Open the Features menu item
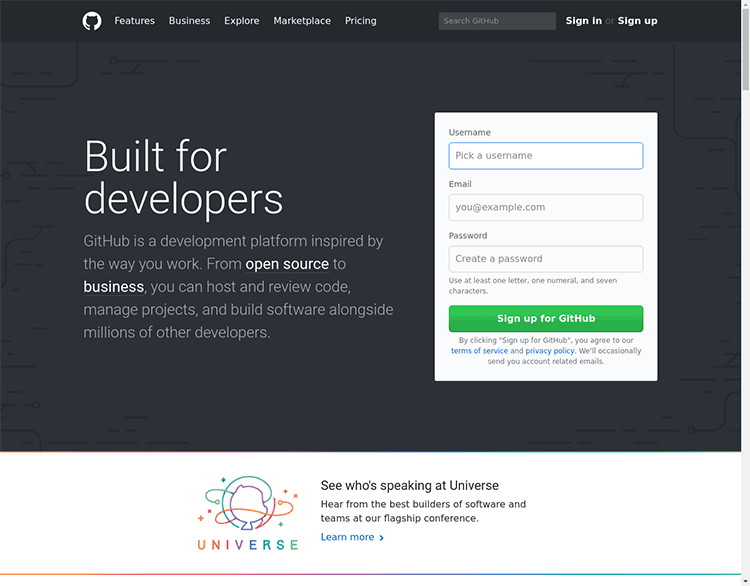This screenshot has height=586, width=750. [x=134, y=21]
